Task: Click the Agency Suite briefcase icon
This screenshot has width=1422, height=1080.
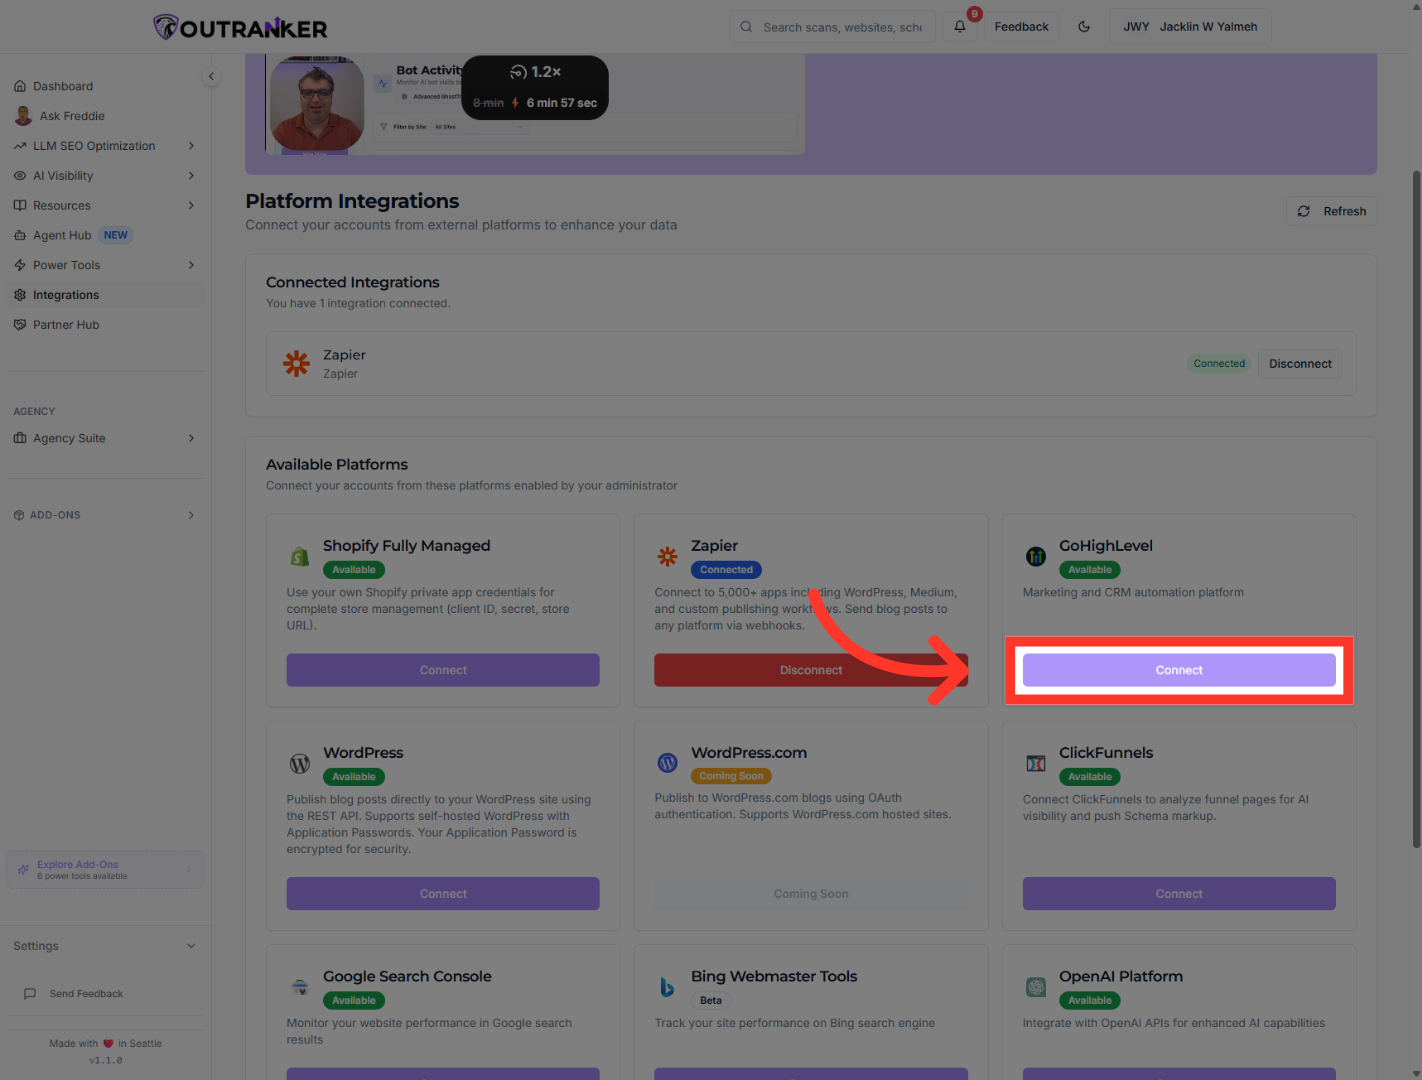Action: click(x=20, y=438)
